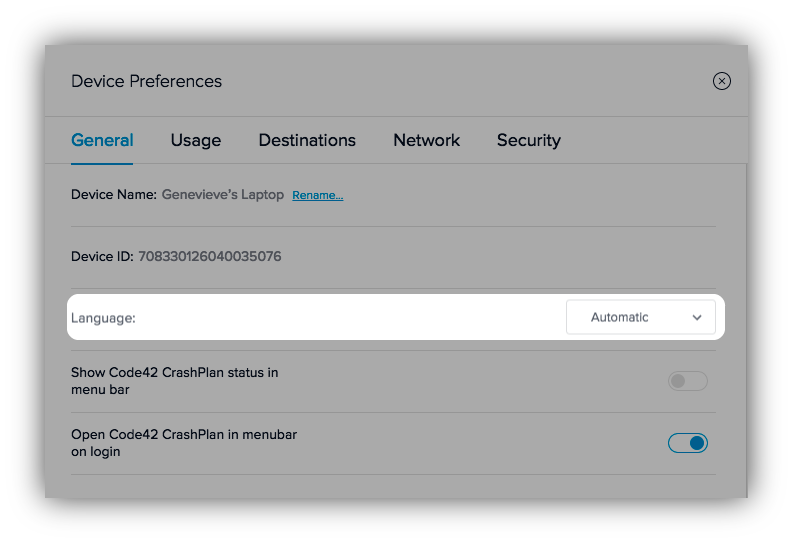Click the Device Preferences title
Image resolution: width=793 pixels, height=543 pixels.
[x=146, y=81]
